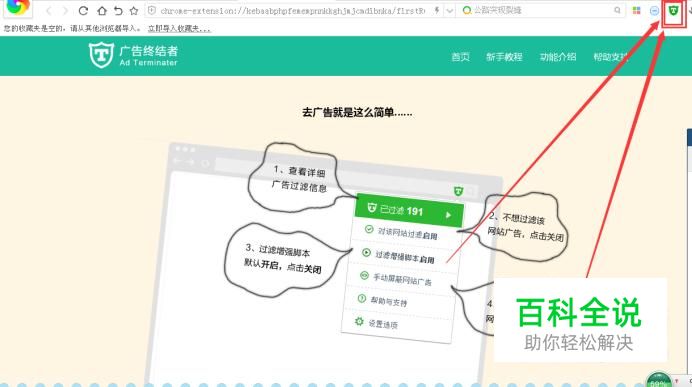Click the blue round extension icon
Screen dimensions: 692x387
(x=654, y=10)
